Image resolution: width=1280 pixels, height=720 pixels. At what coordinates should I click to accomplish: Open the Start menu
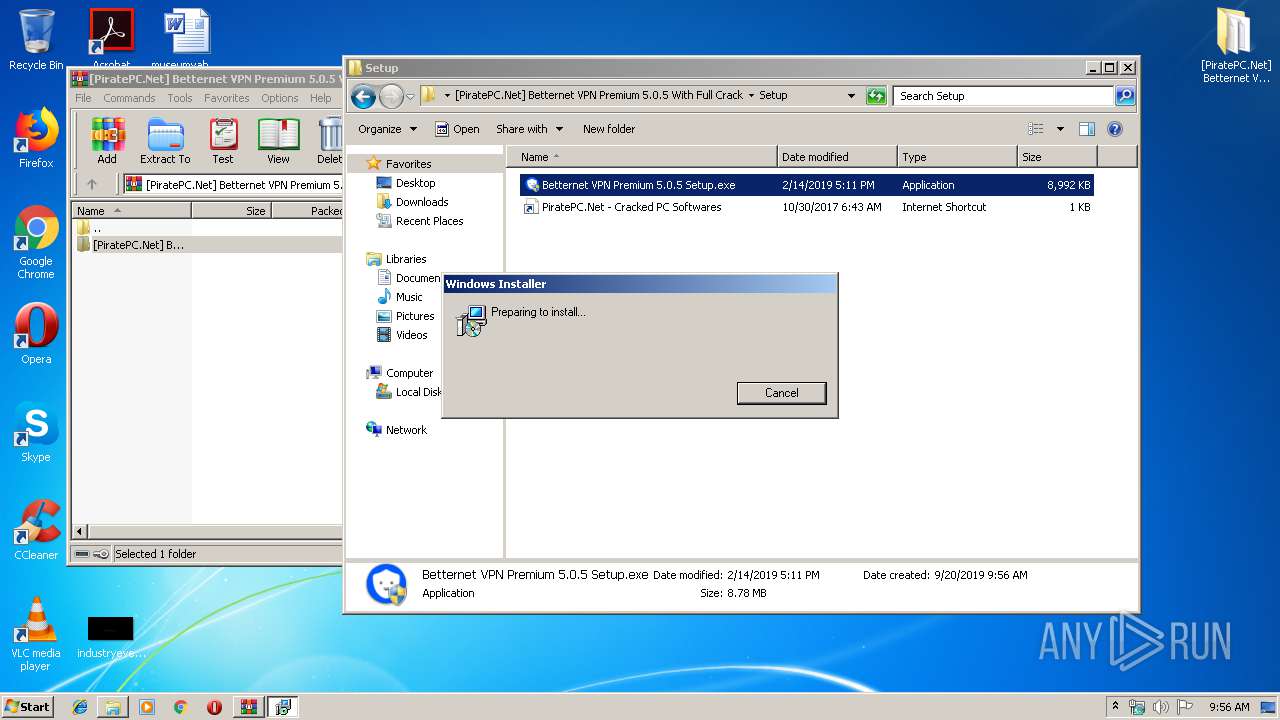pos(28,706)
